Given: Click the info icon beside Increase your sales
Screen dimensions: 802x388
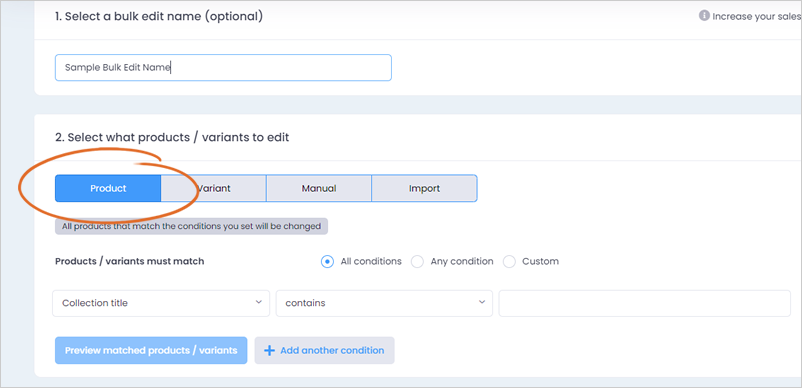Looking at the screenshot, I should (704, 16).
